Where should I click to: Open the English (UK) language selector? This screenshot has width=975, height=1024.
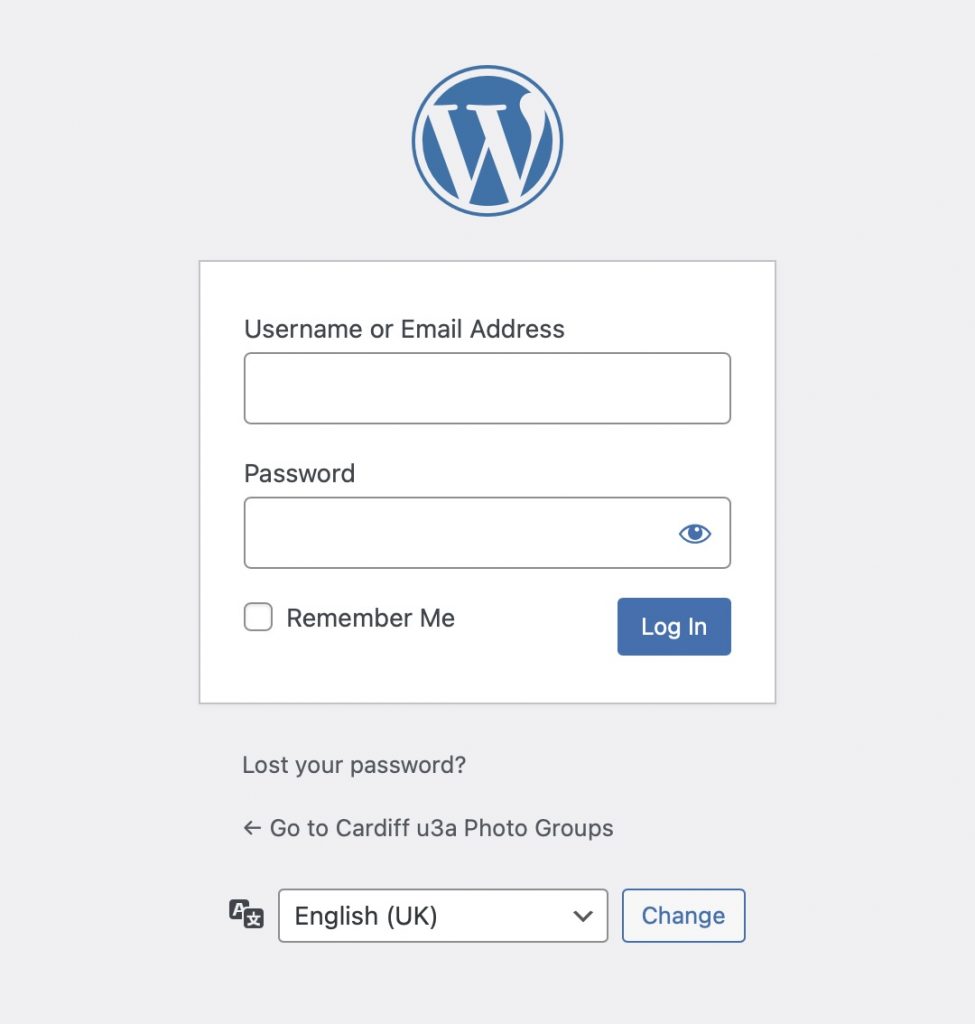tap(443, 916)
